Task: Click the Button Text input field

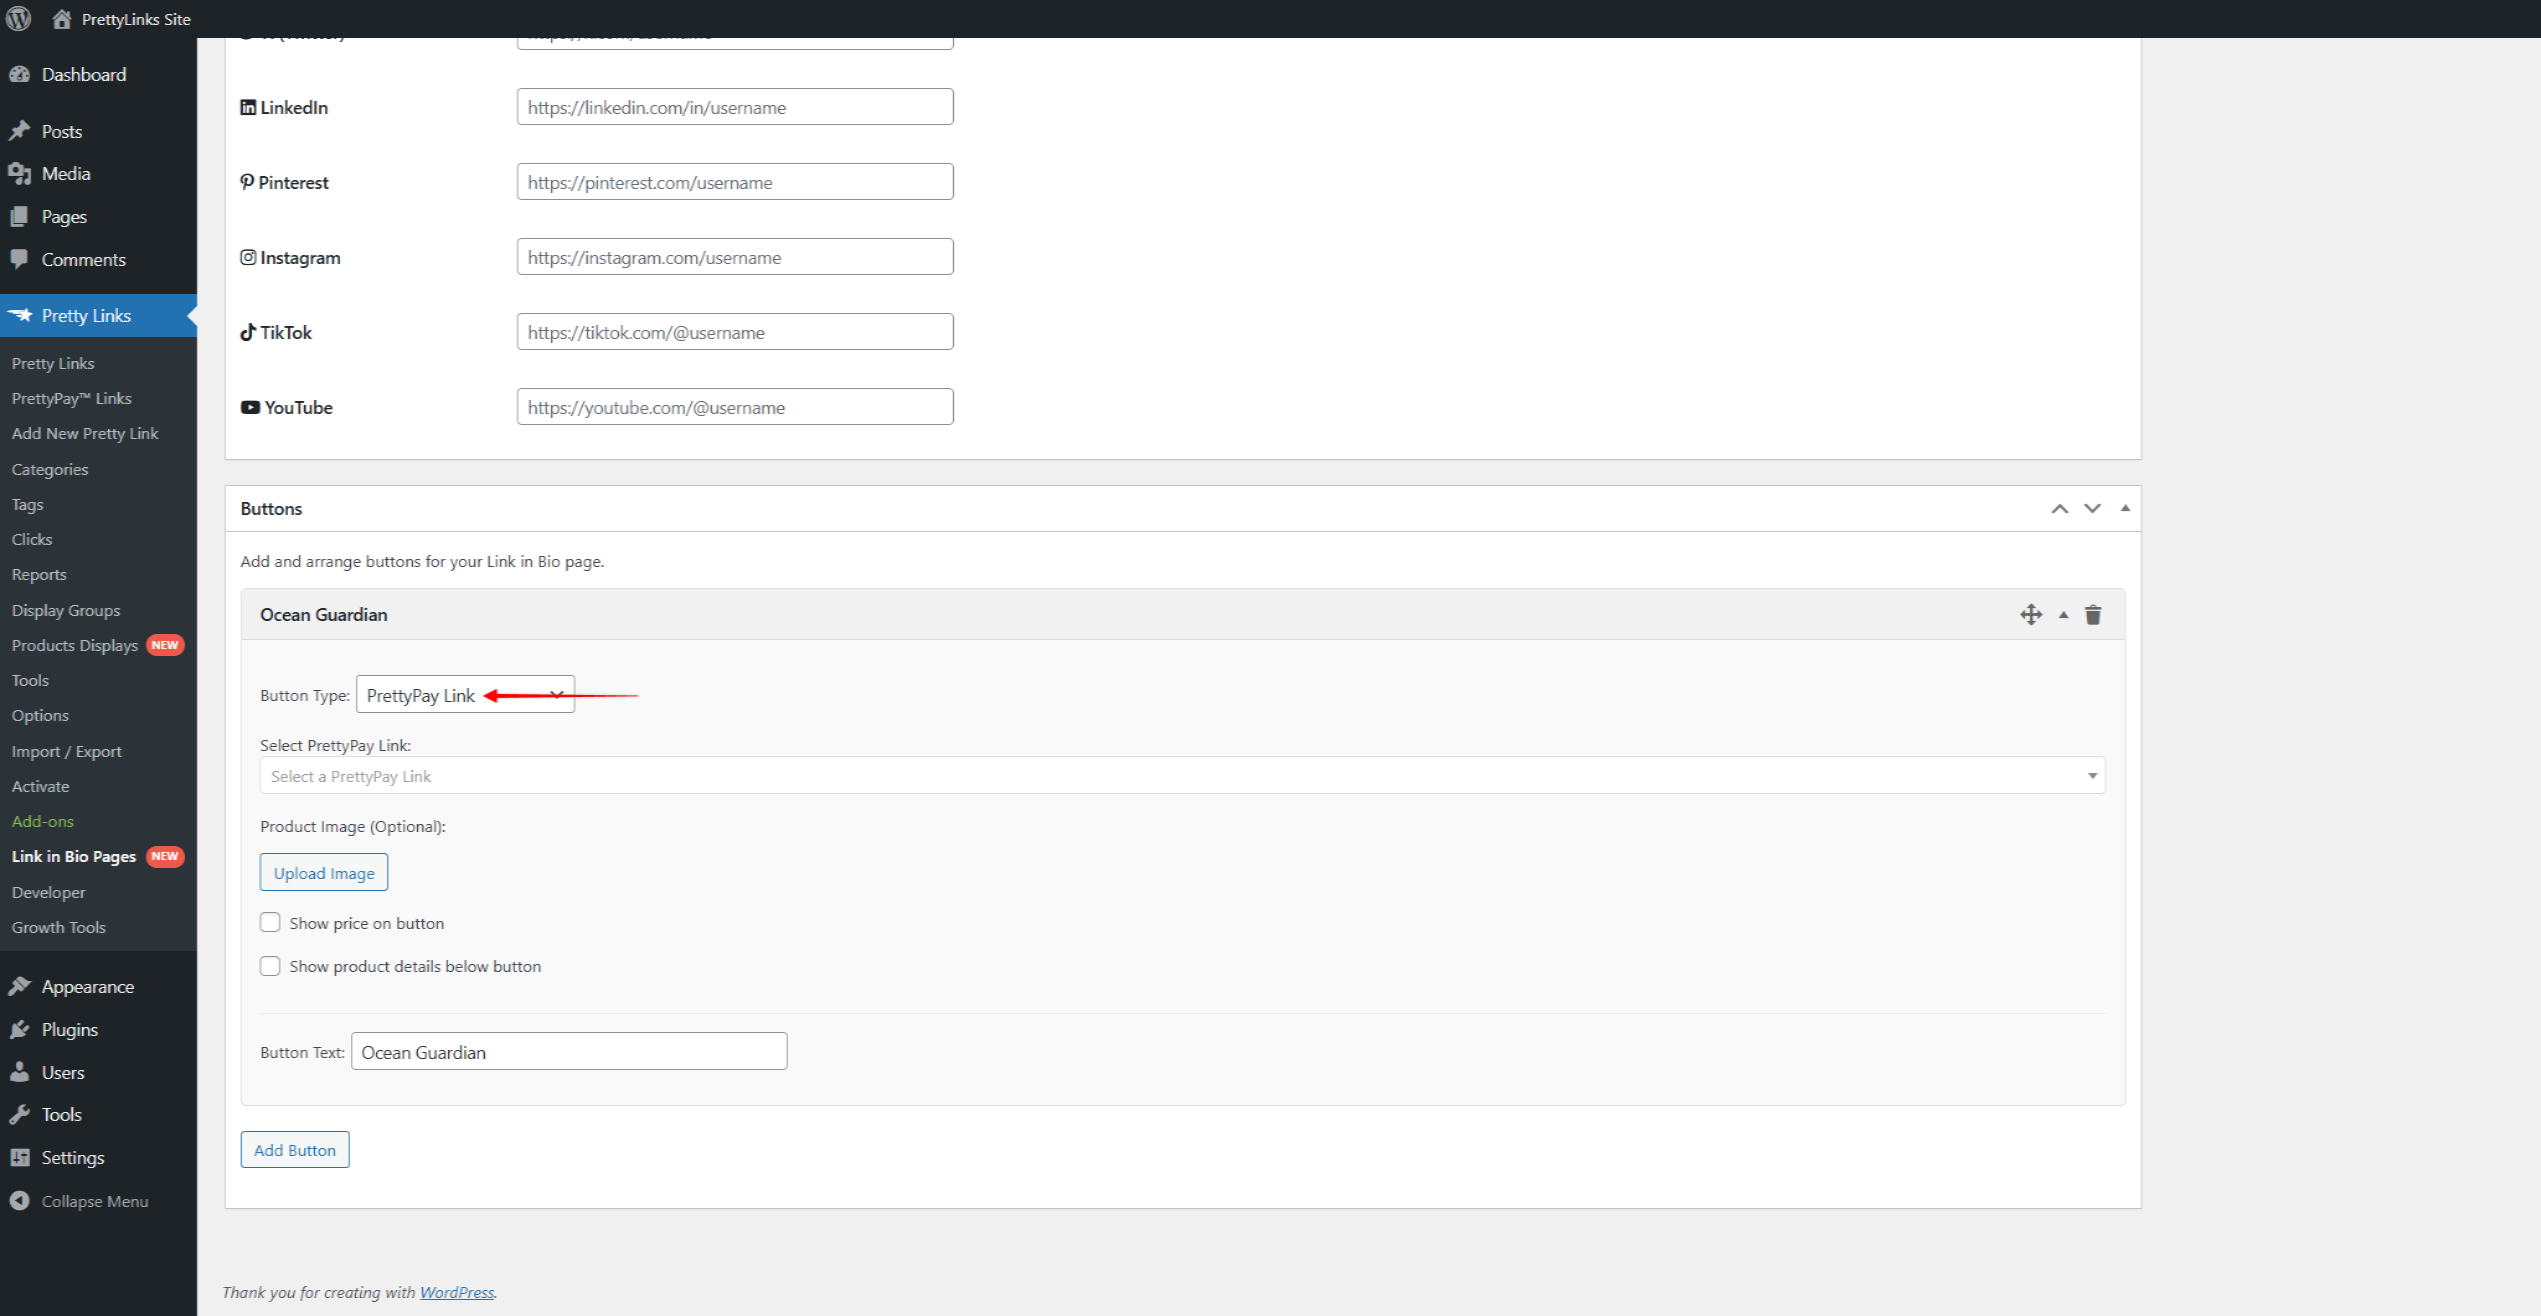Action: pyautogui.click(x=568, y=1051)
